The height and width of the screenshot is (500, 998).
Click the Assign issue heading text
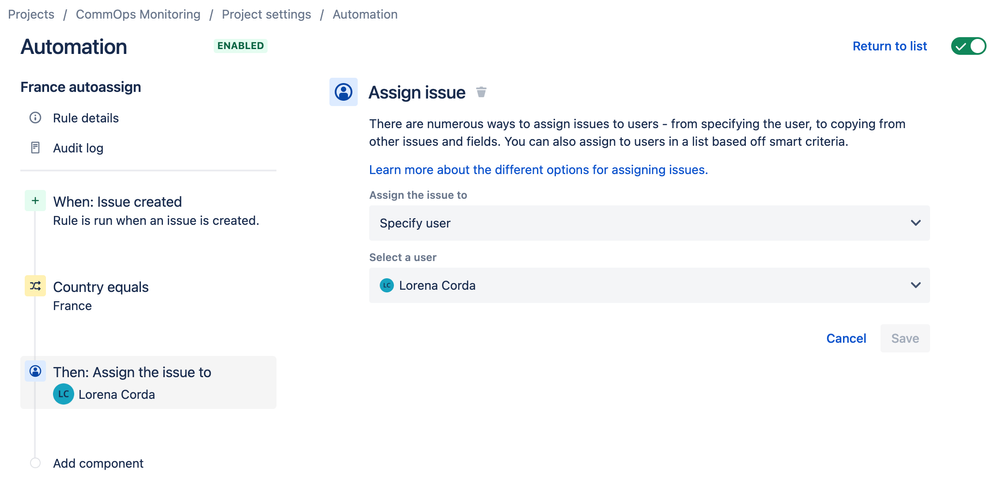[x=417, y=93]
